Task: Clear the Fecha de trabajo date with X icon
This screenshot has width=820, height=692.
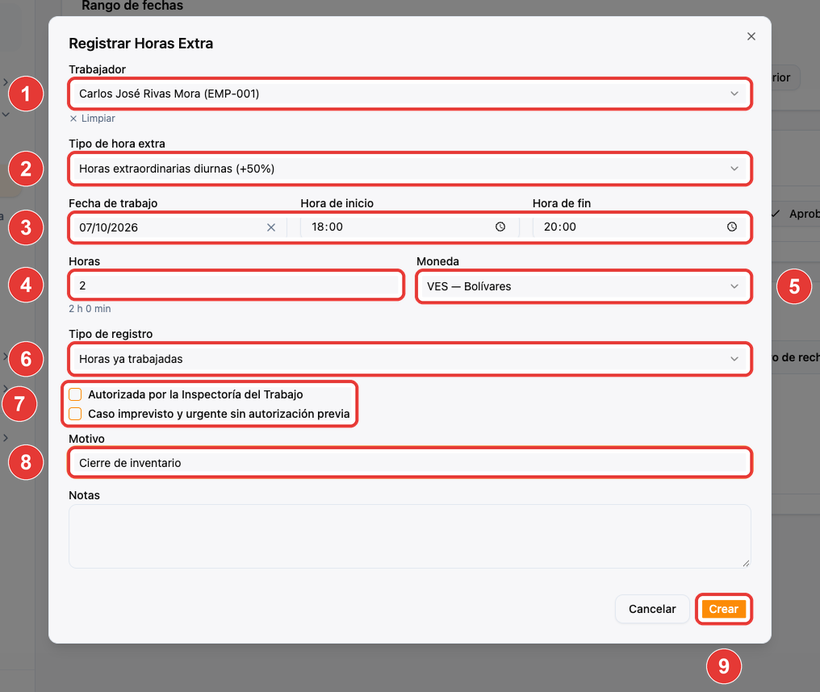Action: (x=271, y=228)
